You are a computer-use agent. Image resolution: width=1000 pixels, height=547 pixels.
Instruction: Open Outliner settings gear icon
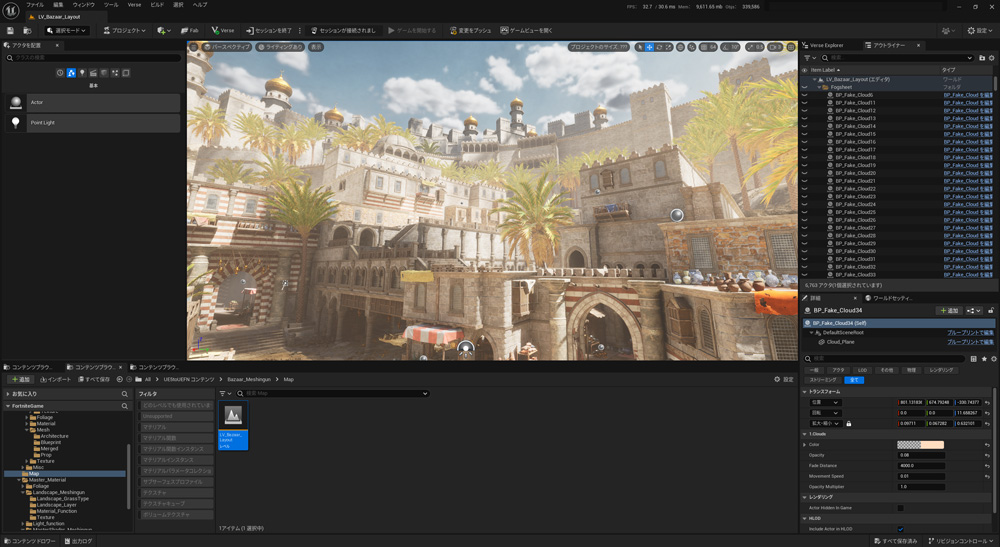coord(992,58)
